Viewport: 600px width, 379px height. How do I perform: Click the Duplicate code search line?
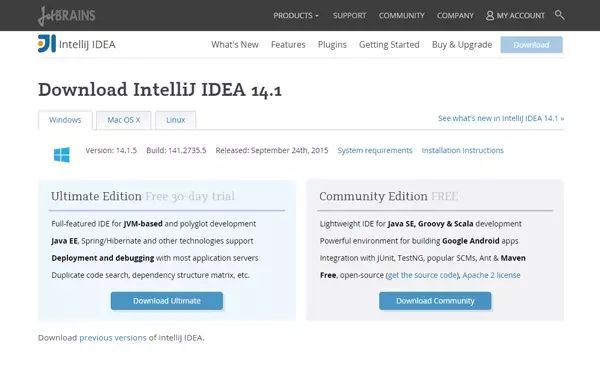pos(150,275)
